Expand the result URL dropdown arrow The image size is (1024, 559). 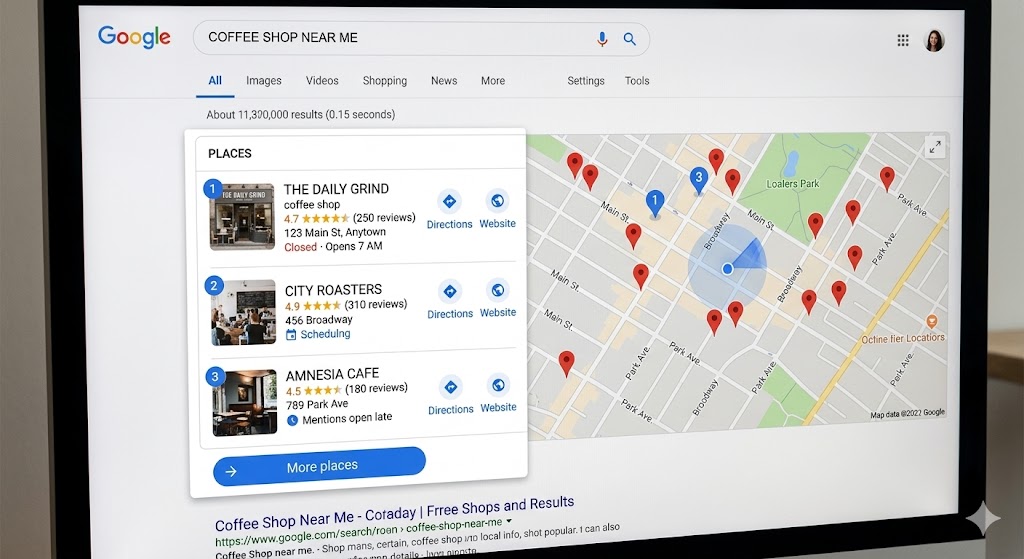tap(509, 520)
